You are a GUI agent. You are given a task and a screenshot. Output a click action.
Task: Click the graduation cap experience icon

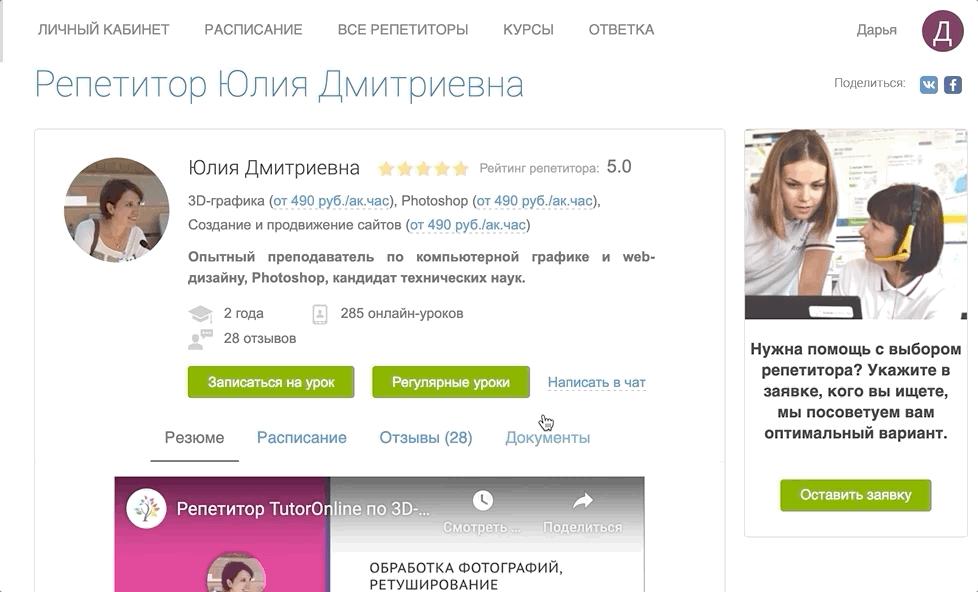[200, 313]
